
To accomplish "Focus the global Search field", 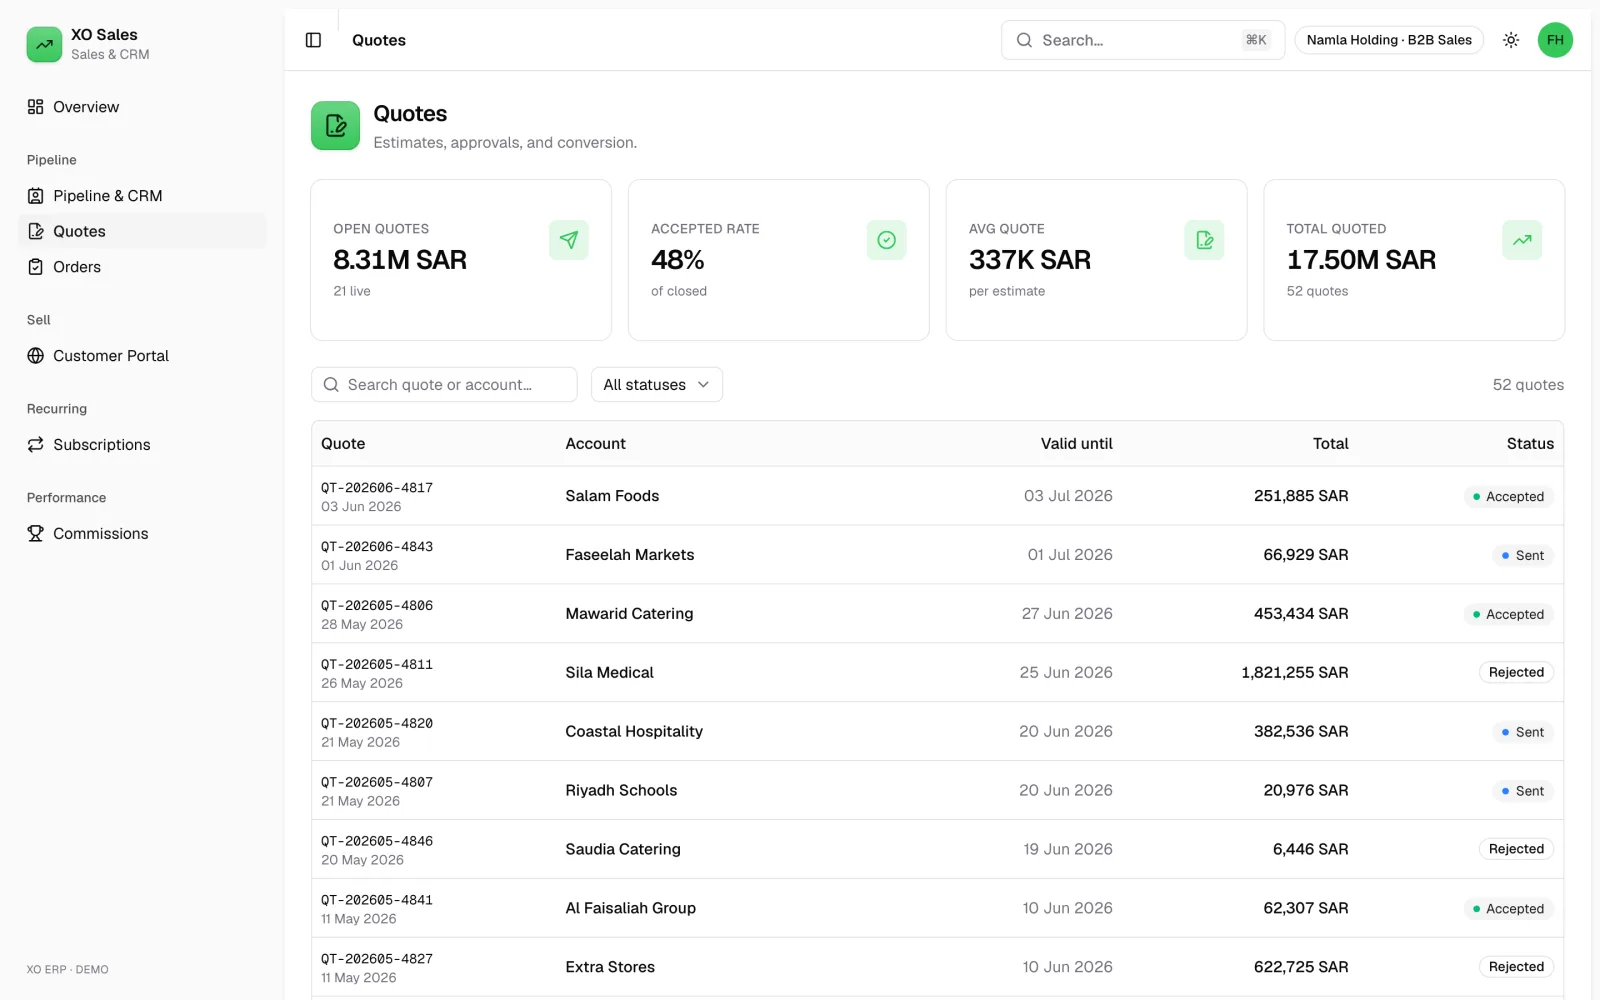I will pos(1143,40).
